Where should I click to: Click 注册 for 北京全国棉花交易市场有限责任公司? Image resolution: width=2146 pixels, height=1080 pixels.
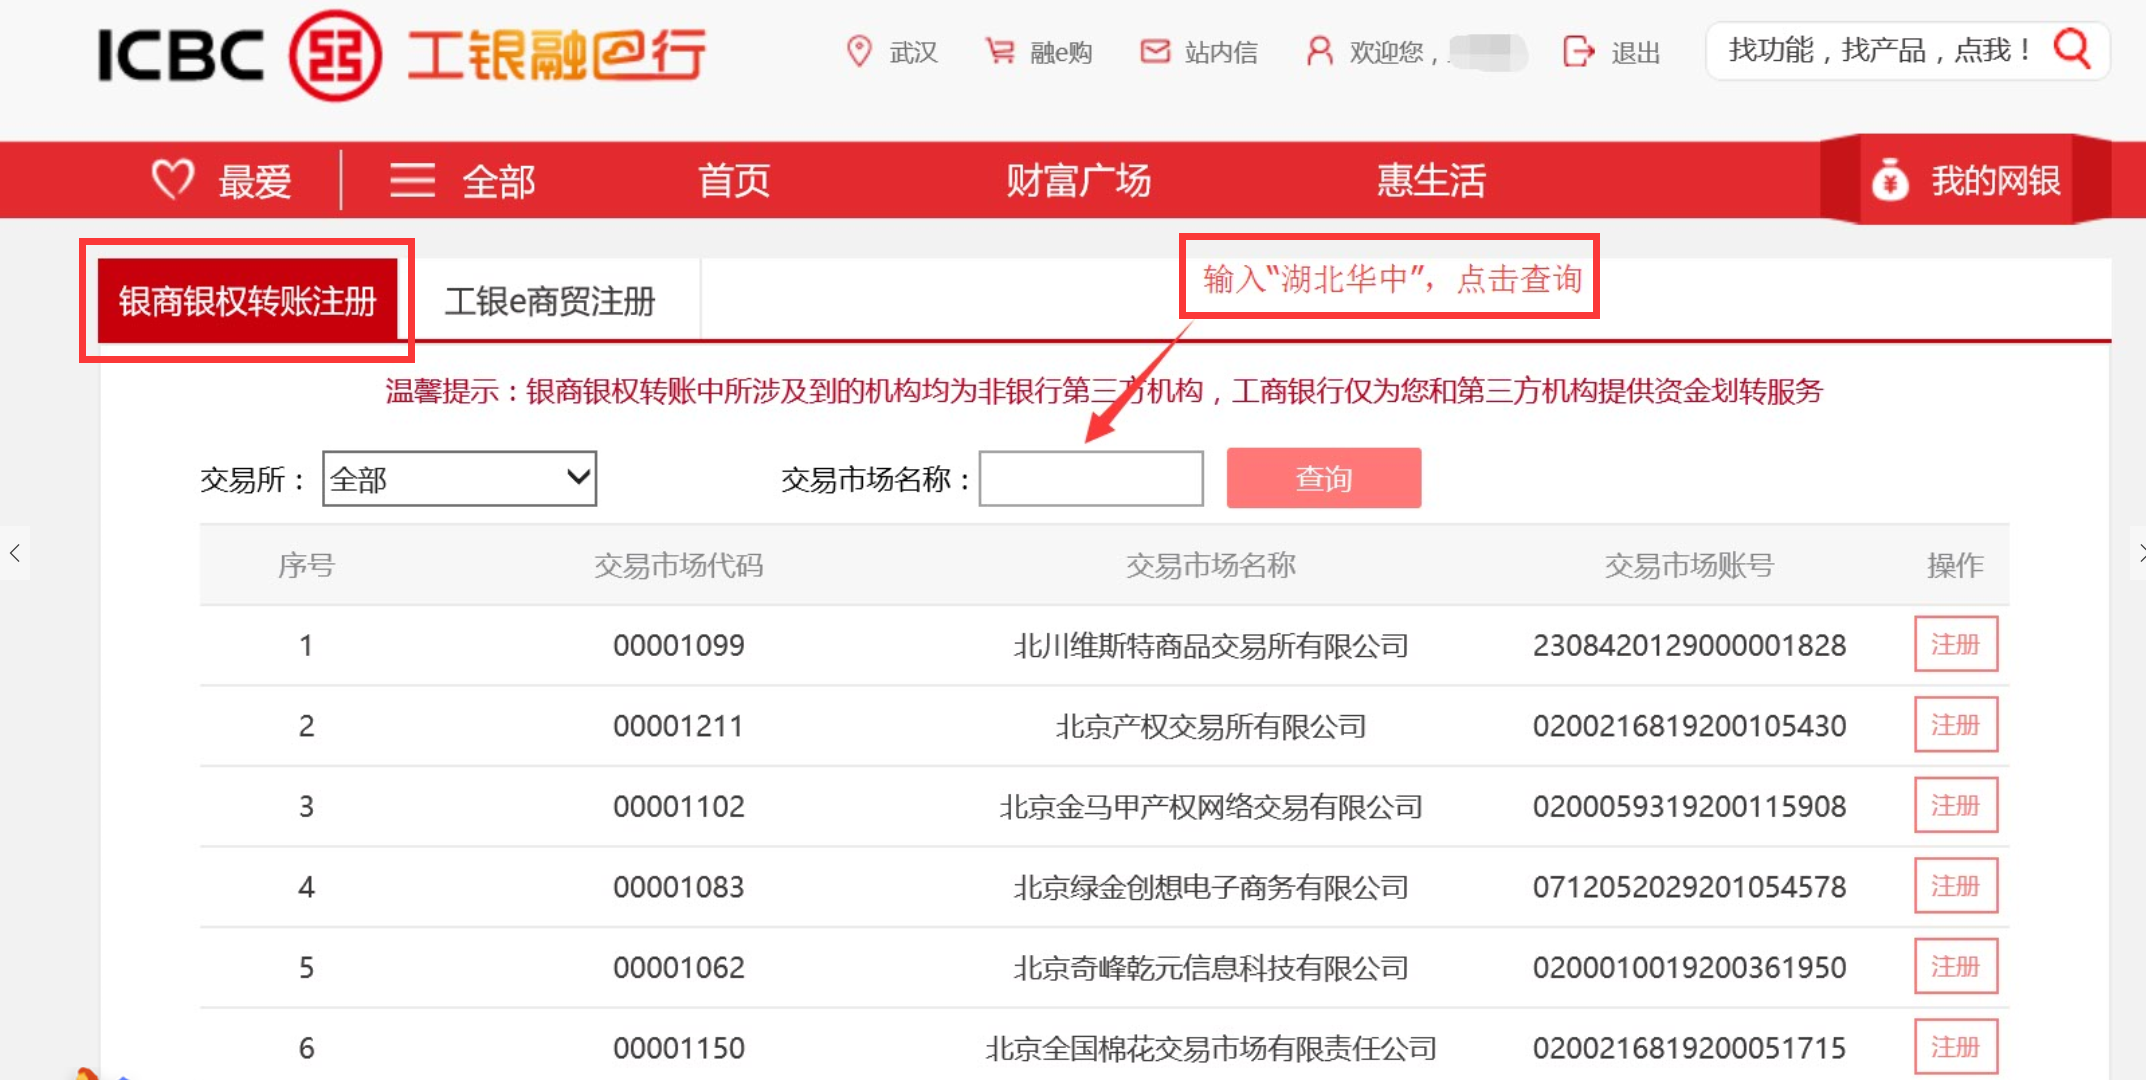coord(1956,1047)
